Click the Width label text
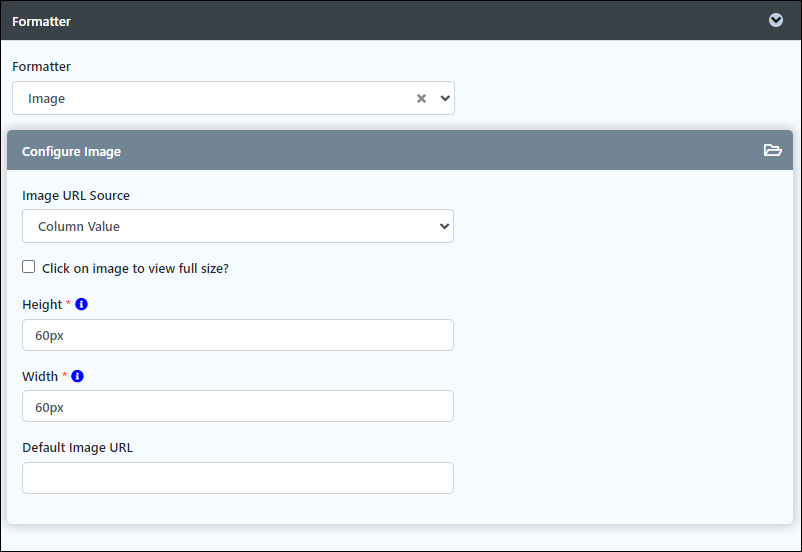 (x=40, y=376)
